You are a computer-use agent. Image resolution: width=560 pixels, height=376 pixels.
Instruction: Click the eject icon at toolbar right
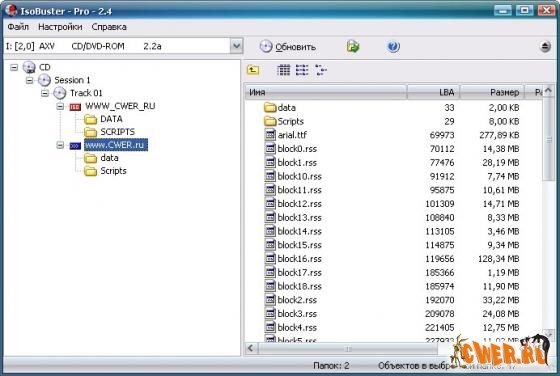(545, 47)
